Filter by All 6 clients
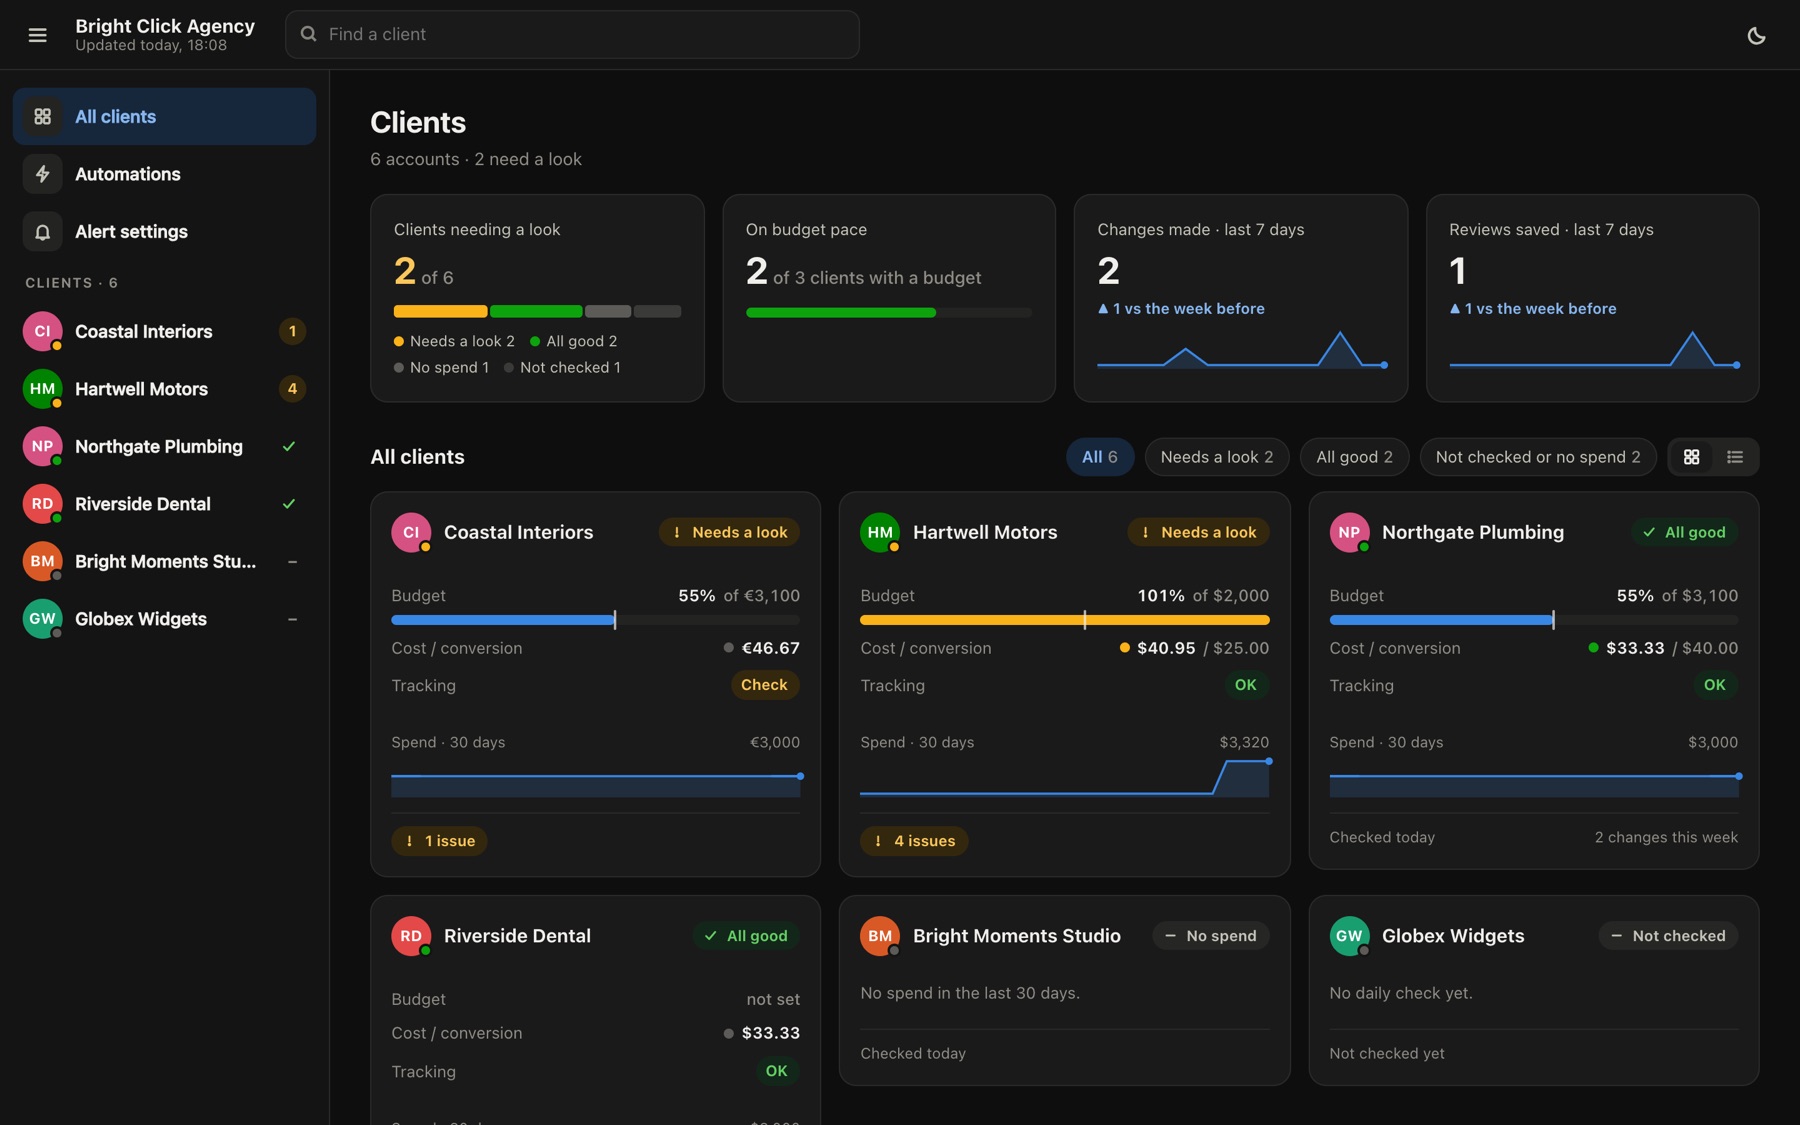This screenshot has height=1125, width=1800. (1099, 457)
